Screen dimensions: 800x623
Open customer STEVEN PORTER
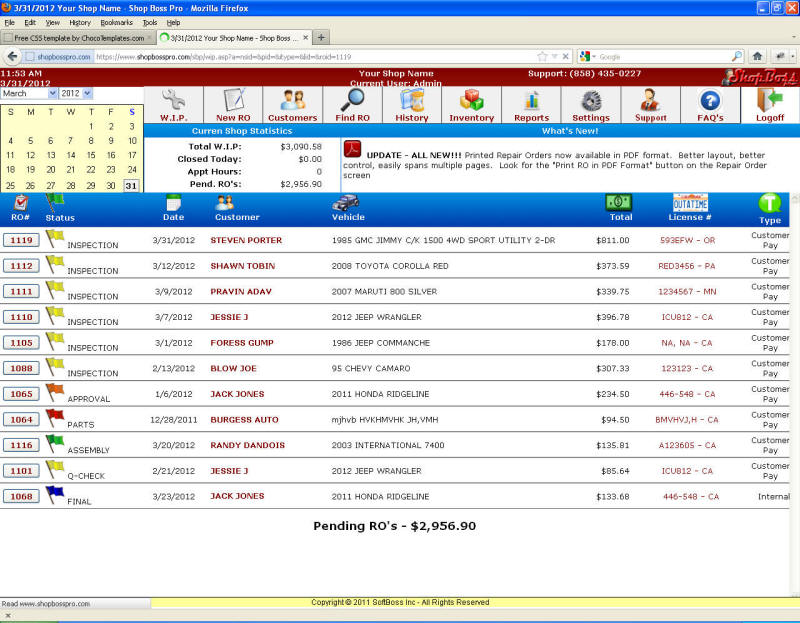[246, 240]
